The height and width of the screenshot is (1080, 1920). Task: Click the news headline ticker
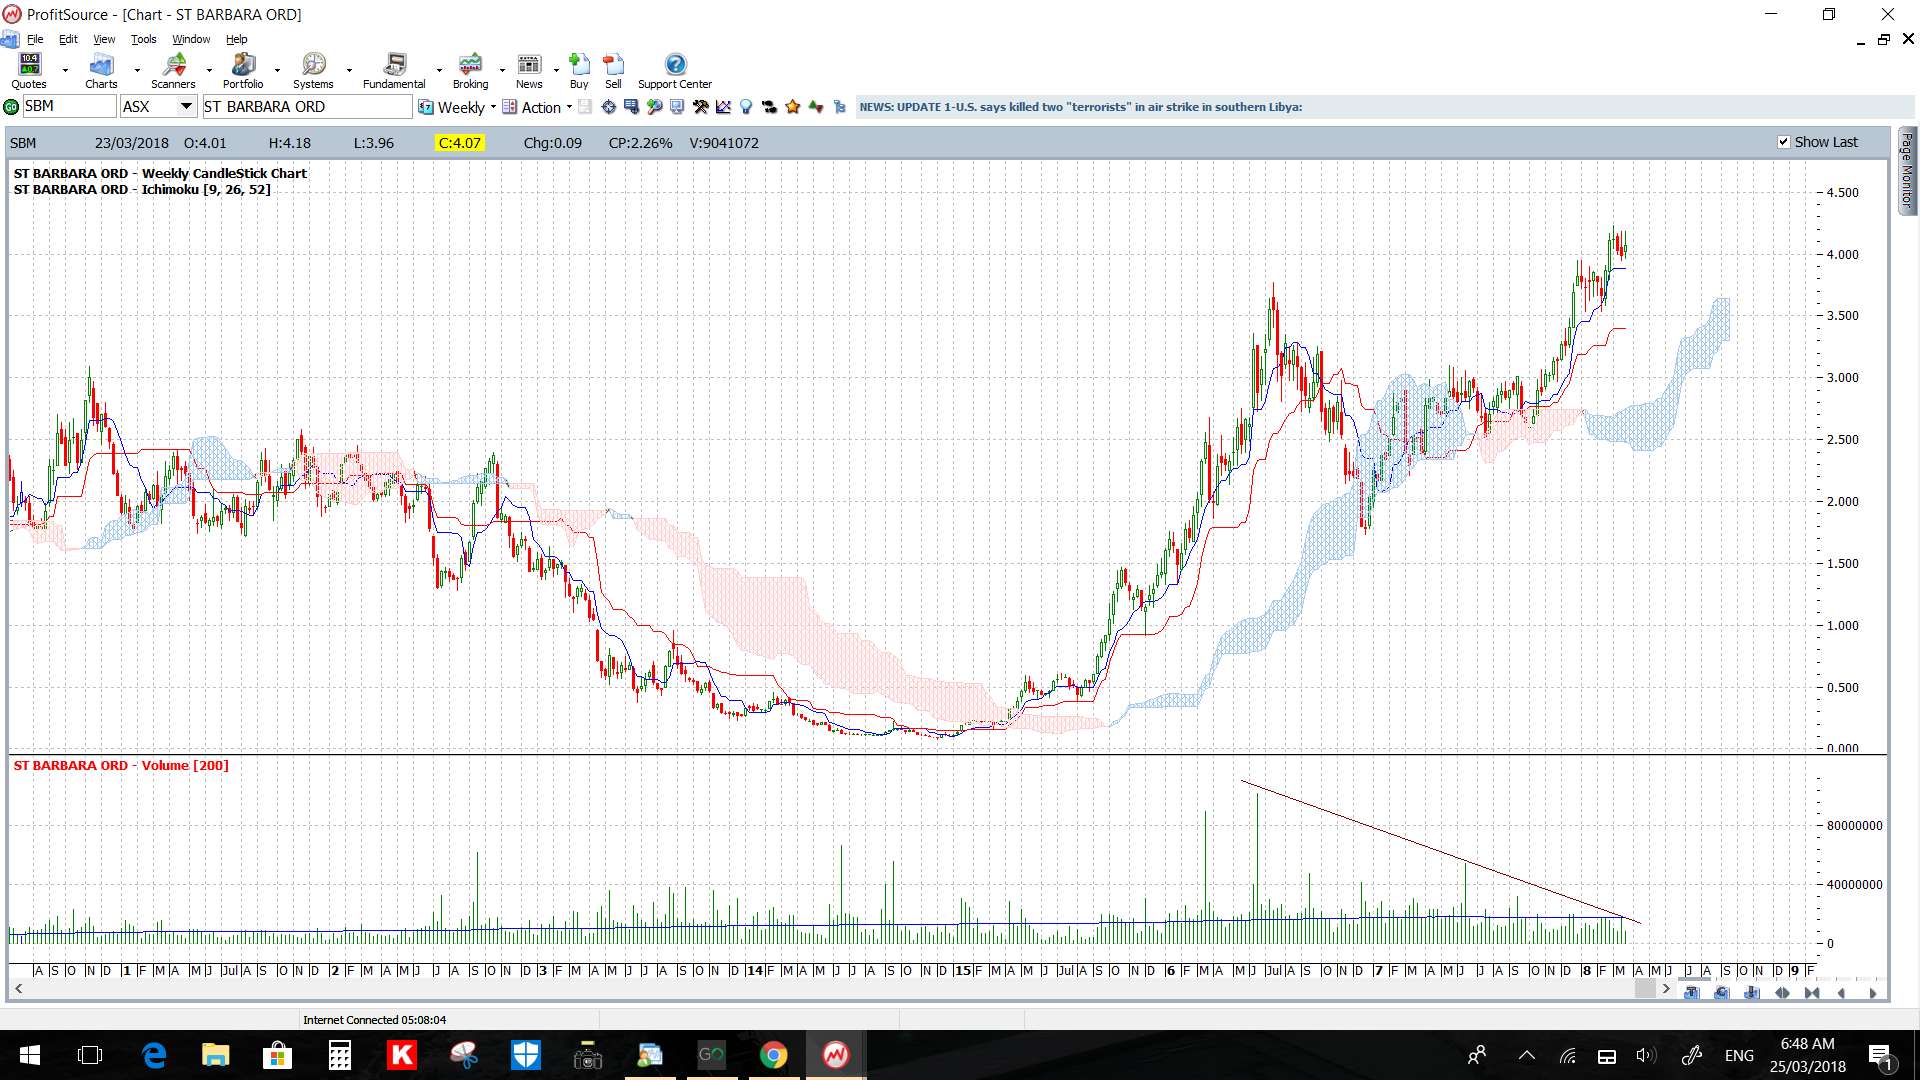coord(1081,107)
